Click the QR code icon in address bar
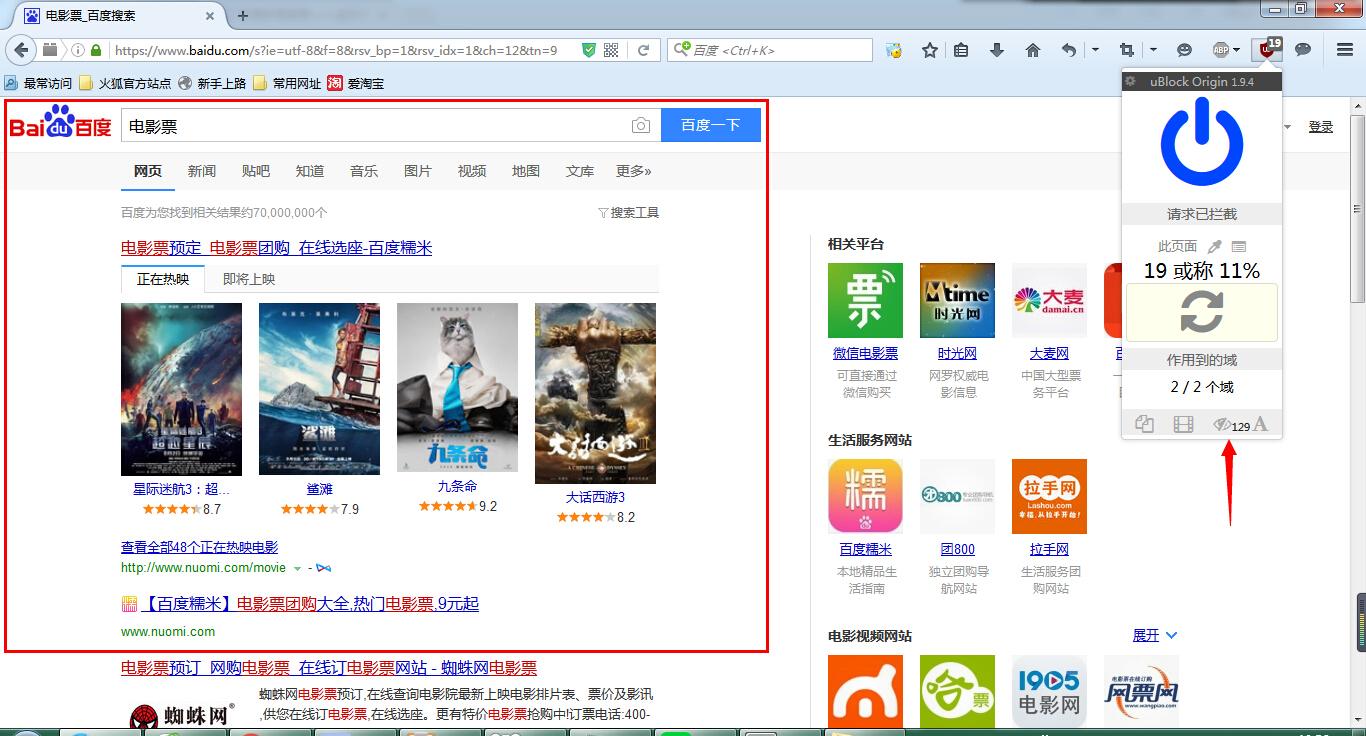 (612, 50)
